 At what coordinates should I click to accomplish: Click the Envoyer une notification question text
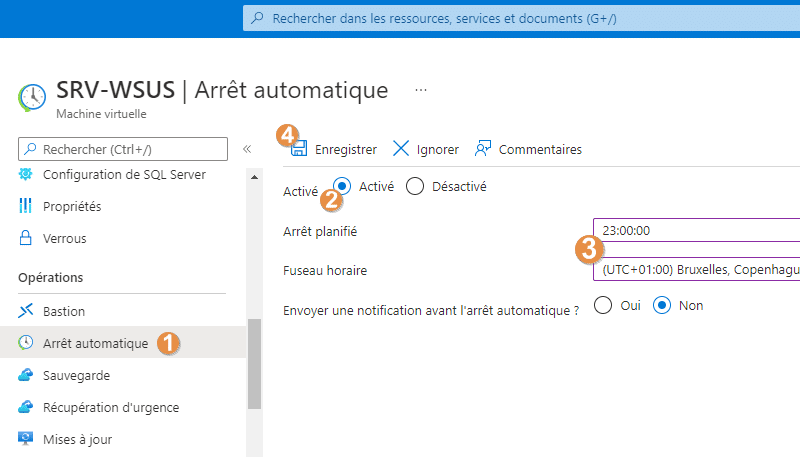tap(431, 311)
